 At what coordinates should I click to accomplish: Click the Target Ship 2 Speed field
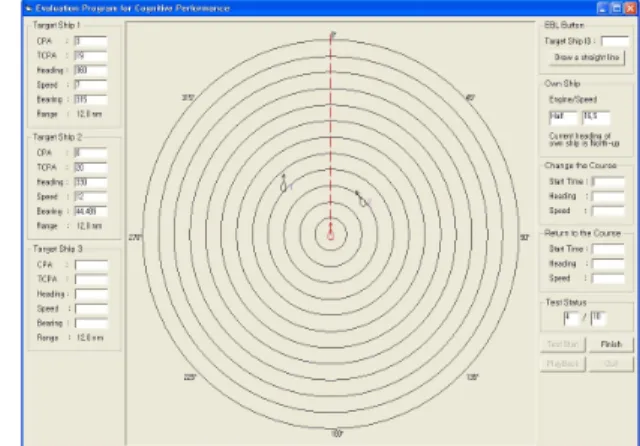(91, 197)
